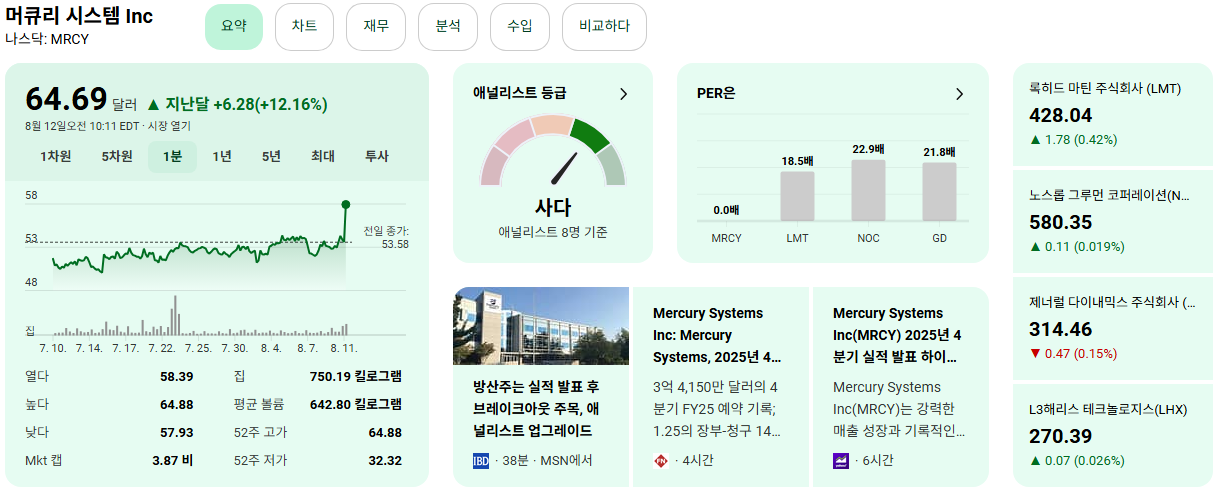The width and height of the screenshot is (1222, 491).
Task: Click the Mkt 캡 value 3.87 비
Action: click(173, 460)
